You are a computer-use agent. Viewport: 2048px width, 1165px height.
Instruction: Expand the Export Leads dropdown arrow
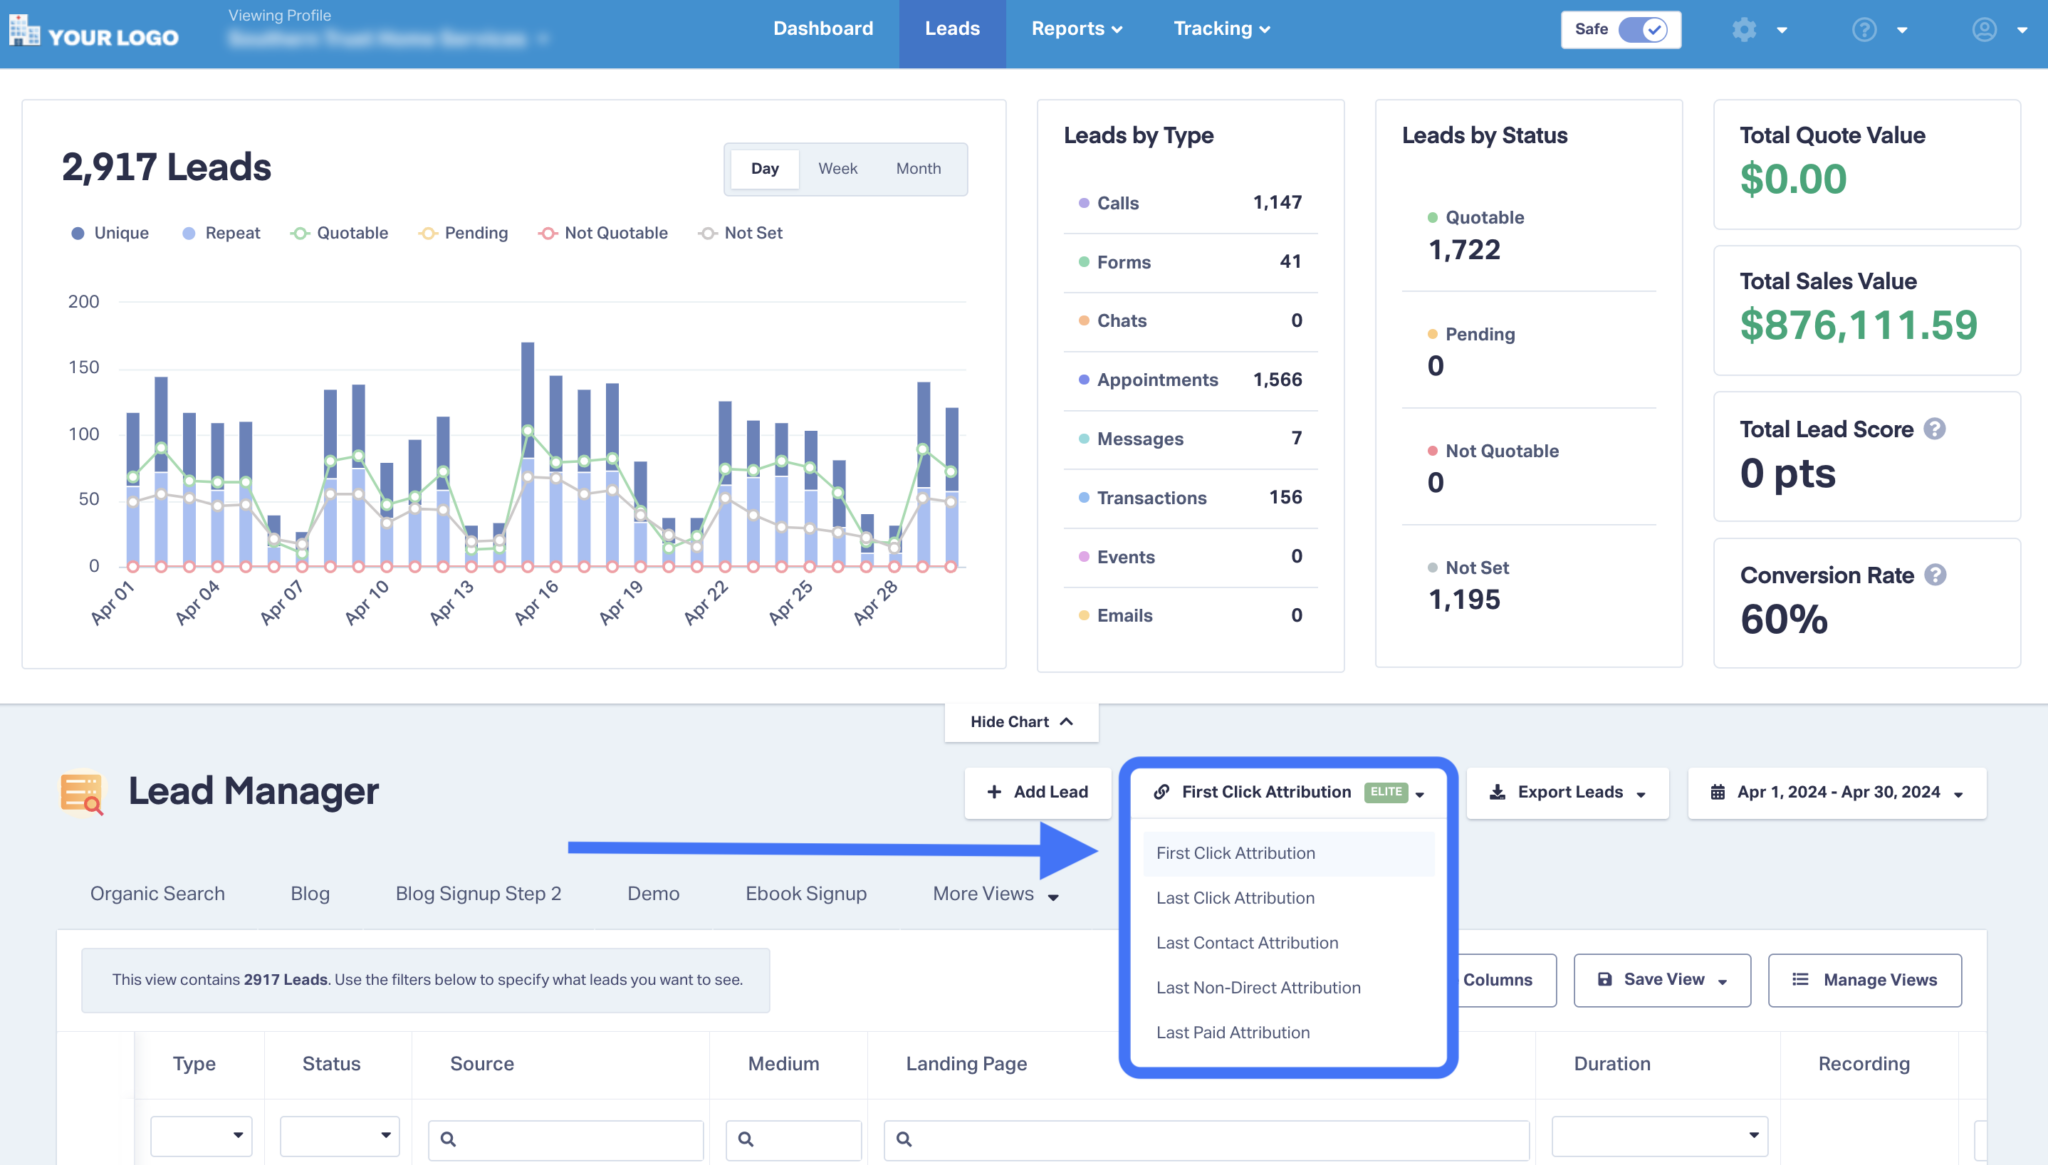(1640, 793)
